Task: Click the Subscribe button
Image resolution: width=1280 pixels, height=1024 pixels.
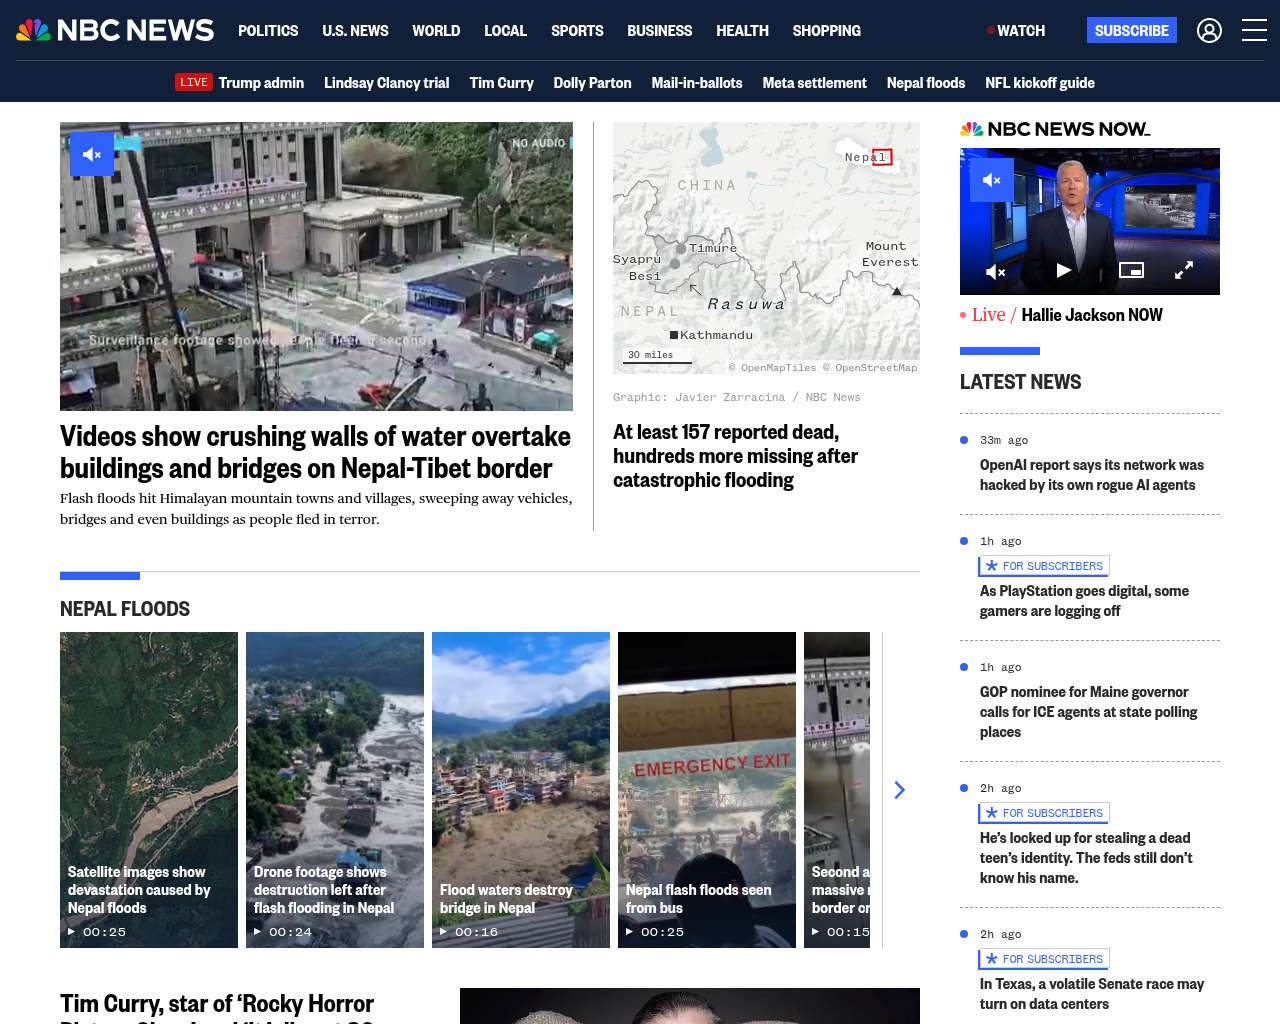Action: tap(1132, 31)
